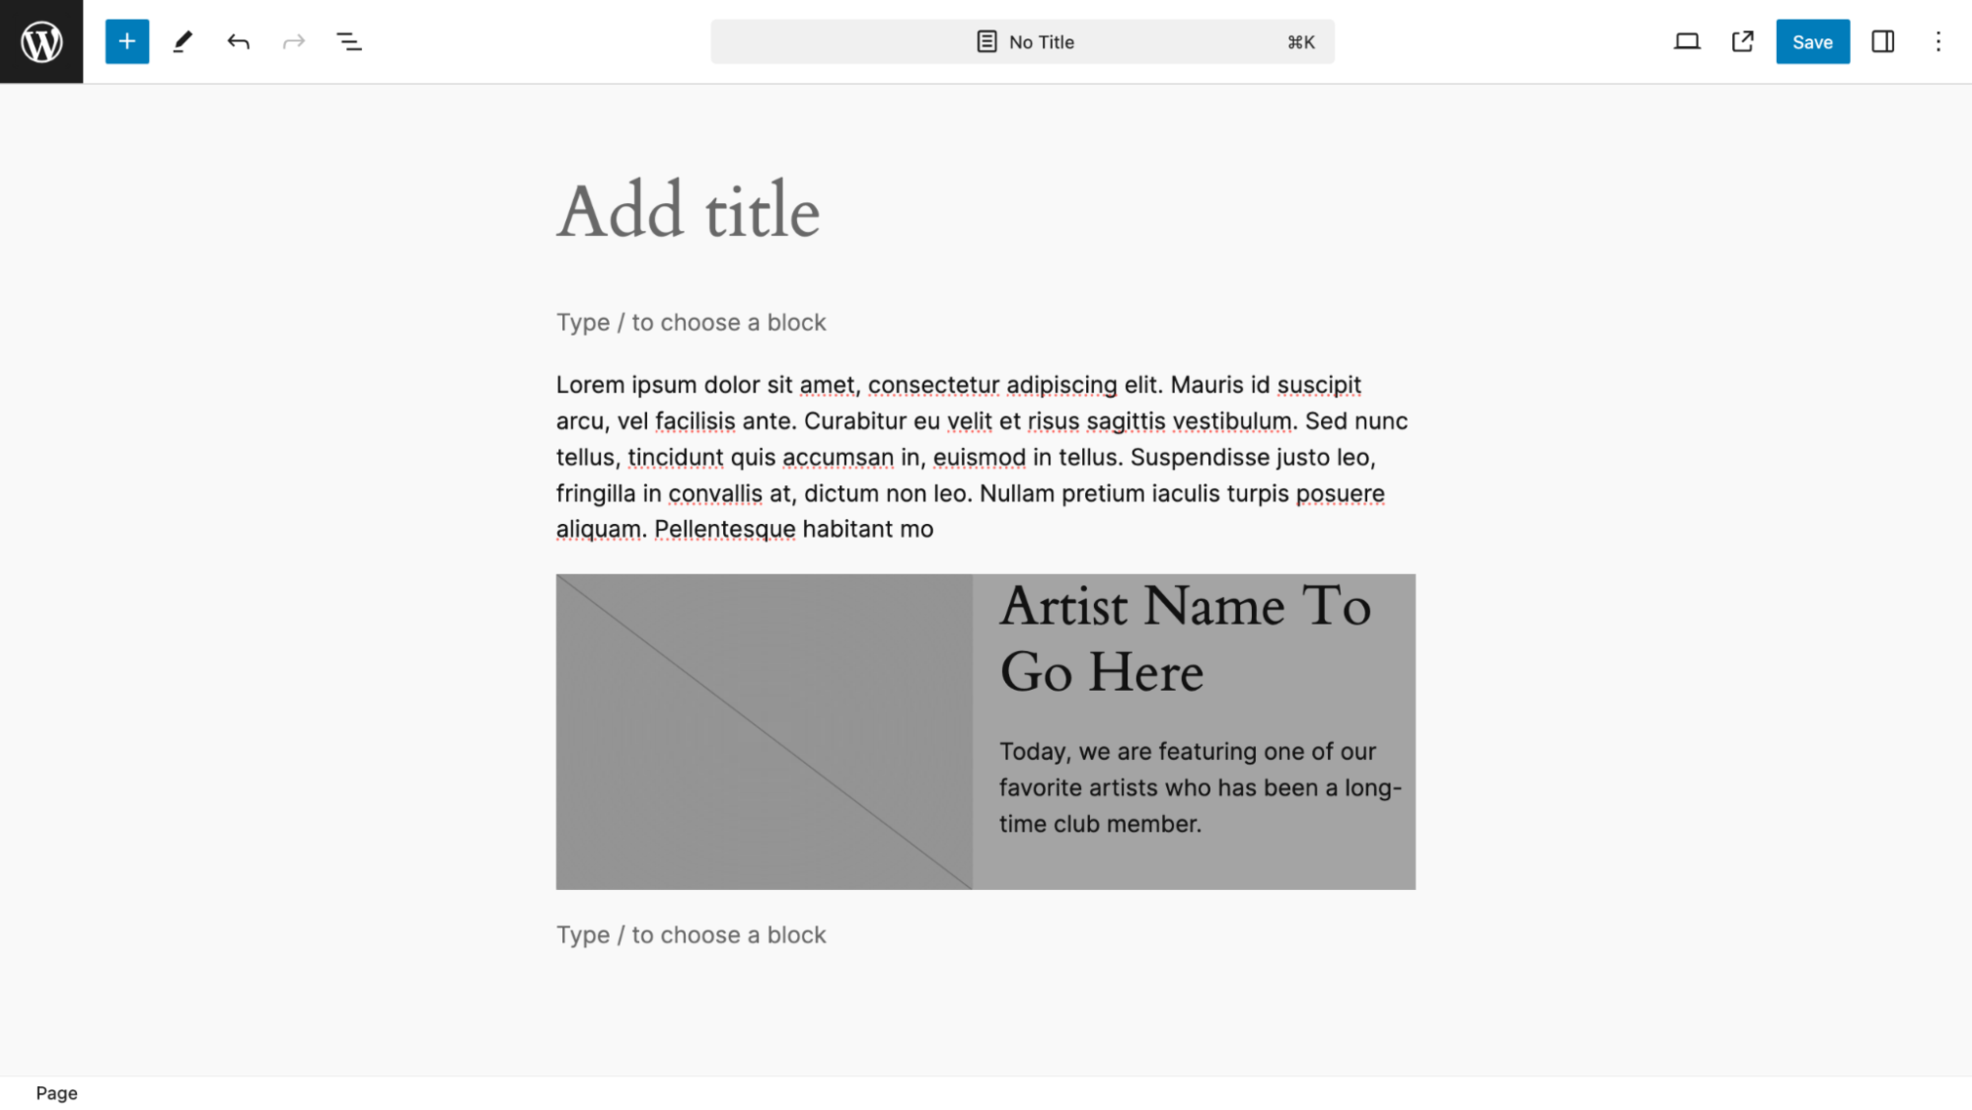Click the Add title placeholder field
The image size is (1972, 1110).
tap(688, 208)
